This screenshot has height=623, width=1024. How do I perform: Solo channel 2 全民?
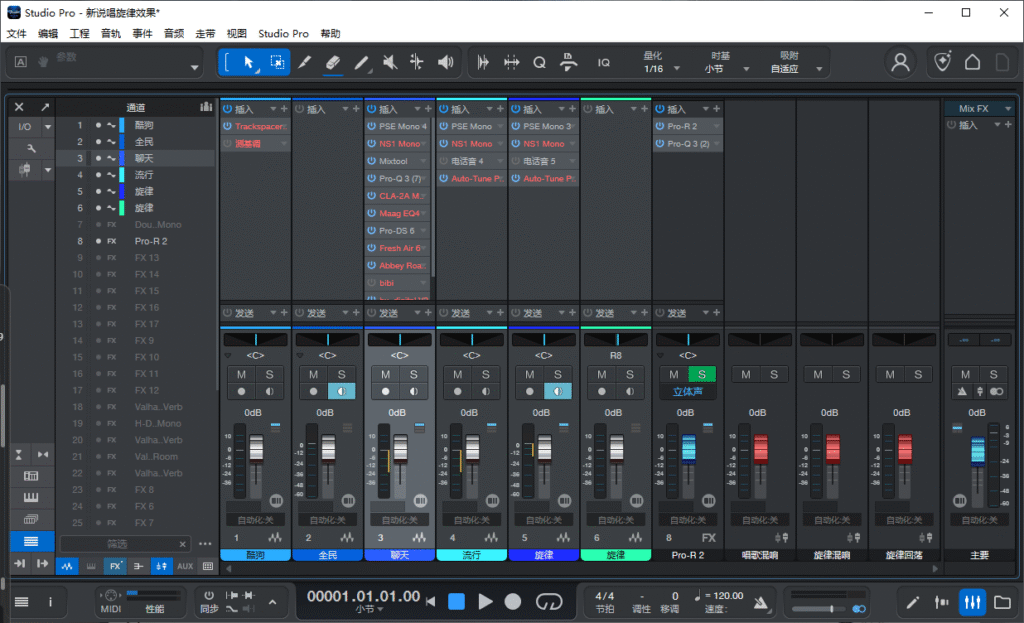[x=342, y=374]
